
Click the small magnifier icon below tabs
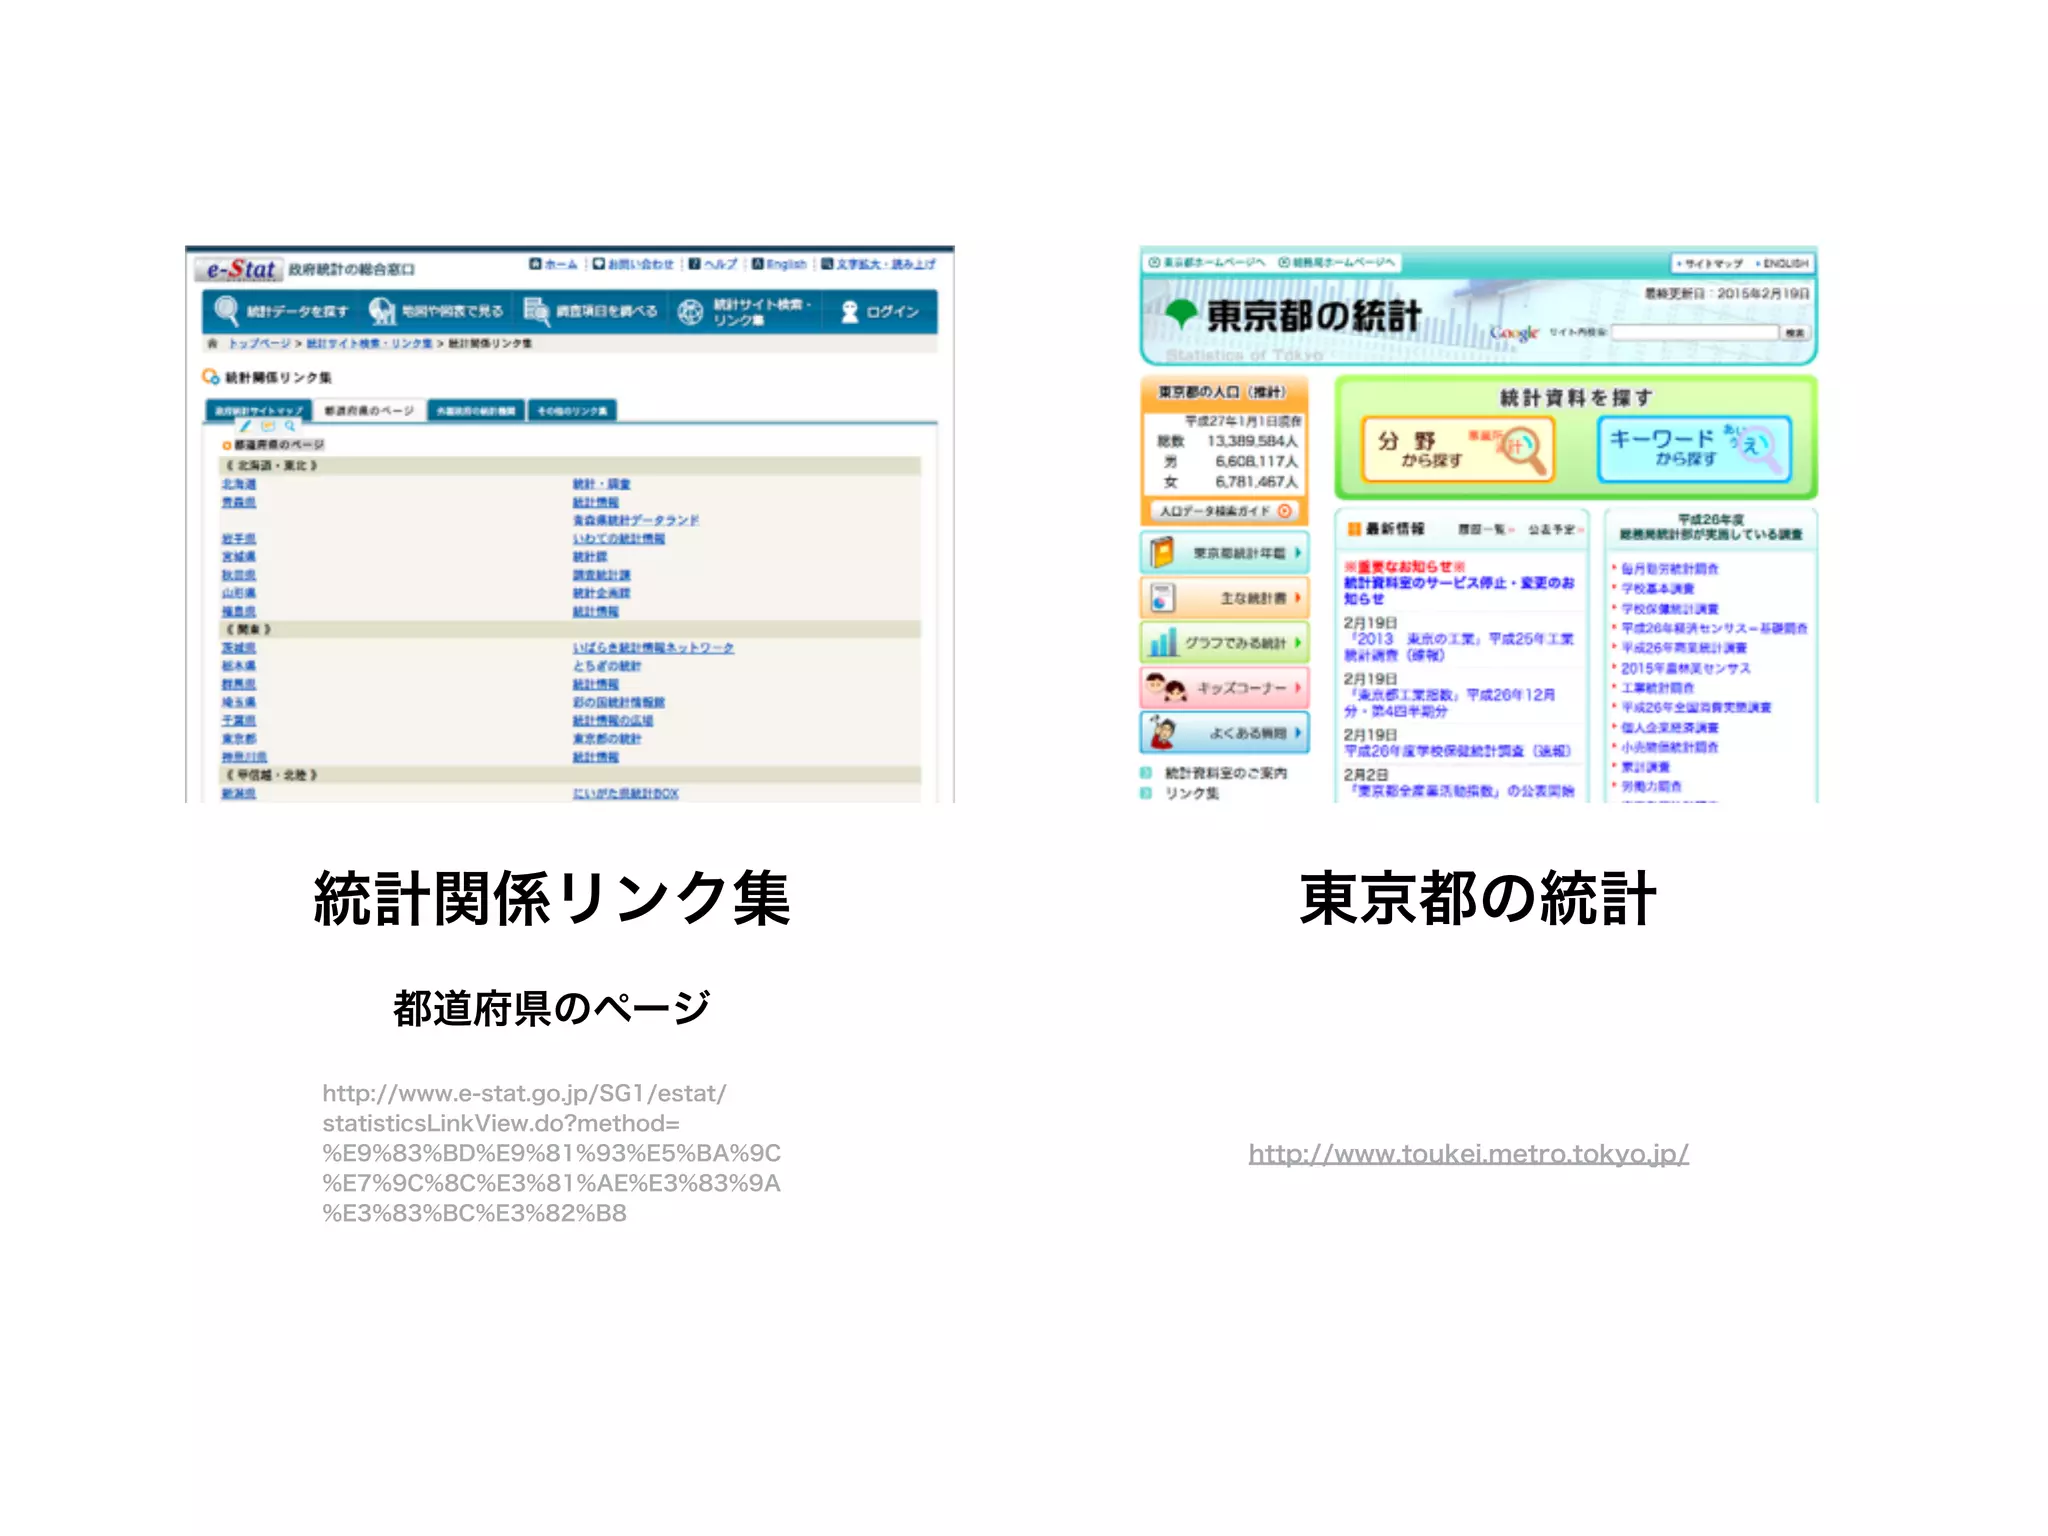coord(290,427)
